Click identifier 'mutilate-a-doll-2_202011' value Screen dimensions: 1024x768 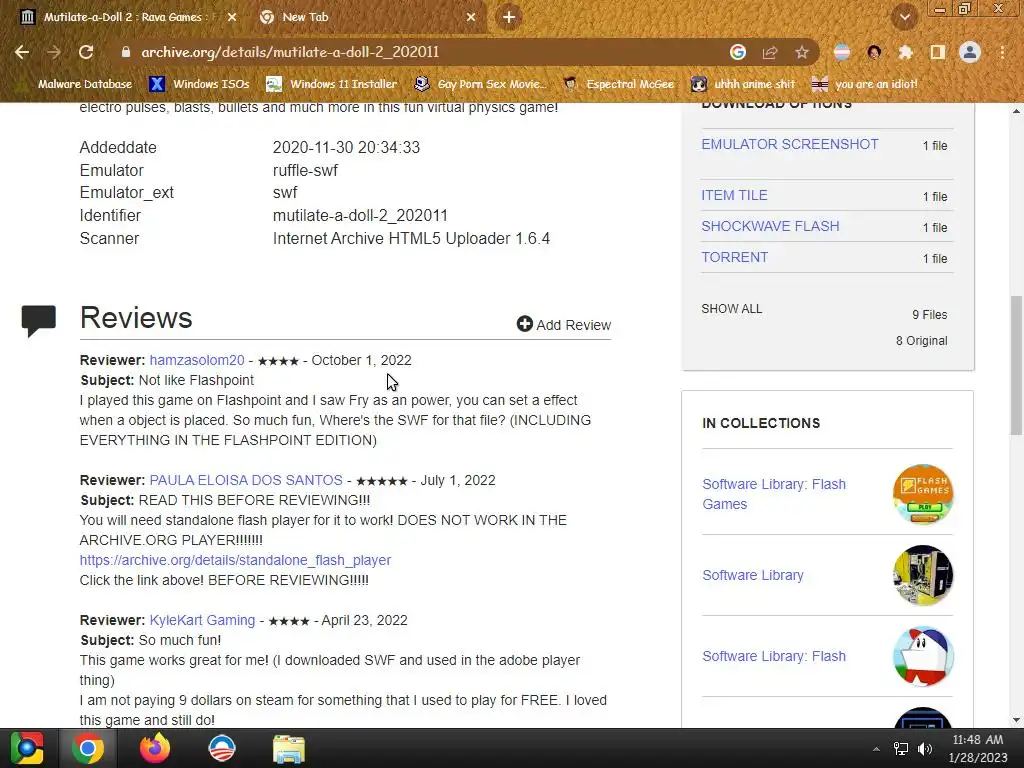point(360,216)
